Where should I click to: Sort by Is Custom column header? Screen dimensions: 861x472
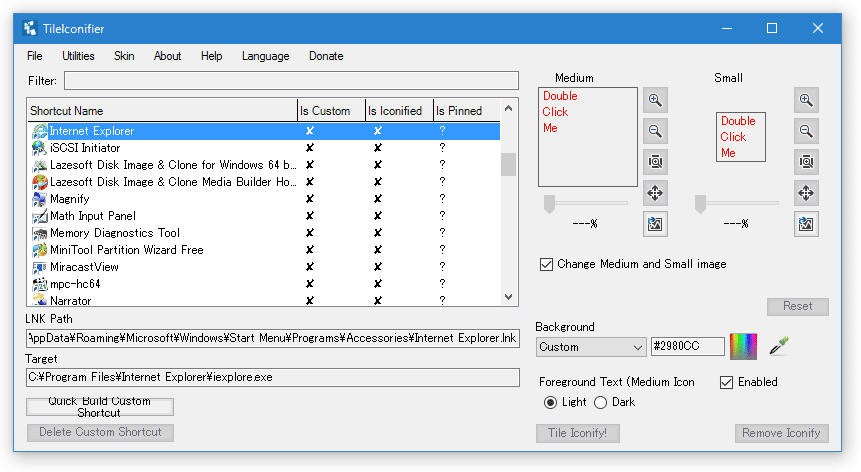tap(331, 111)
